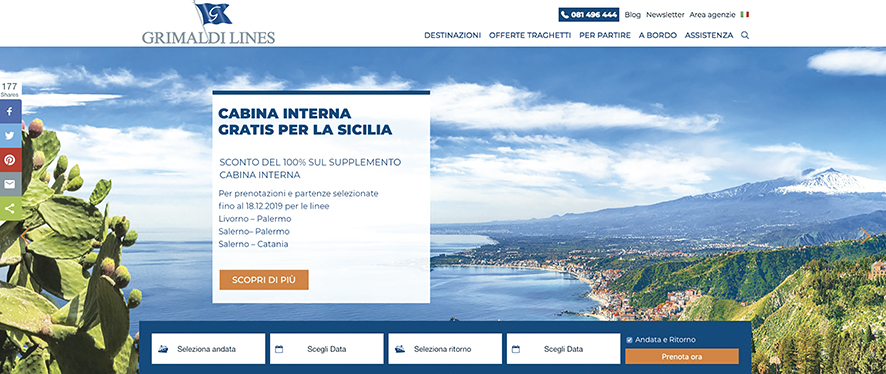This screenshot has width=886, height=374.
Task: Share by email from side bar
Action: pyautogui.click(x=10, y=184)
